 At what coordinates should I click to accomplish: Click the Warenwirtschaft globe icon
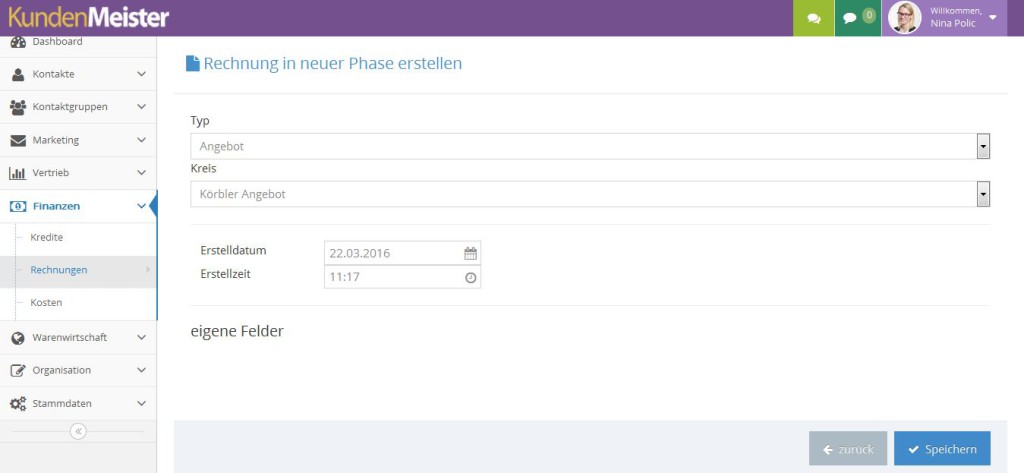[17, 338]
